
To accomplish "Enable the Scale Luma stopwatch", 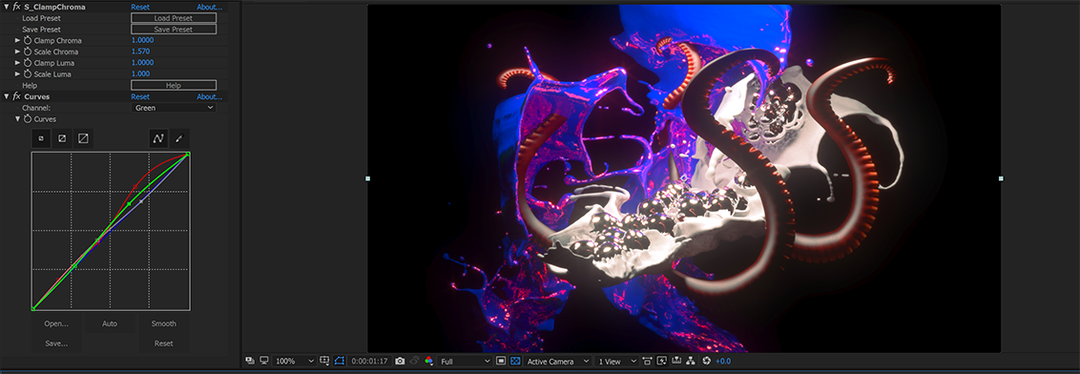I will pos(28,74).
